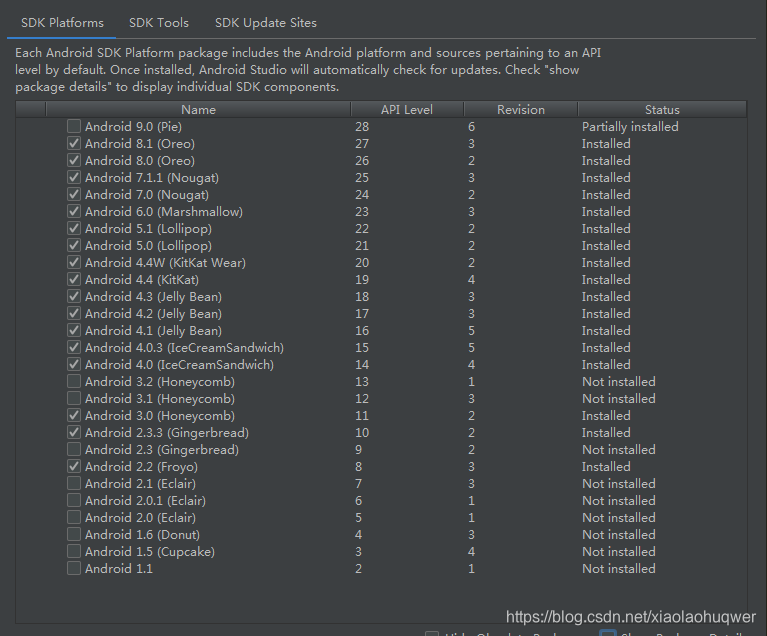Check the Android 2.3 (Gingerbread) checkbox

[x=74, y=449]
